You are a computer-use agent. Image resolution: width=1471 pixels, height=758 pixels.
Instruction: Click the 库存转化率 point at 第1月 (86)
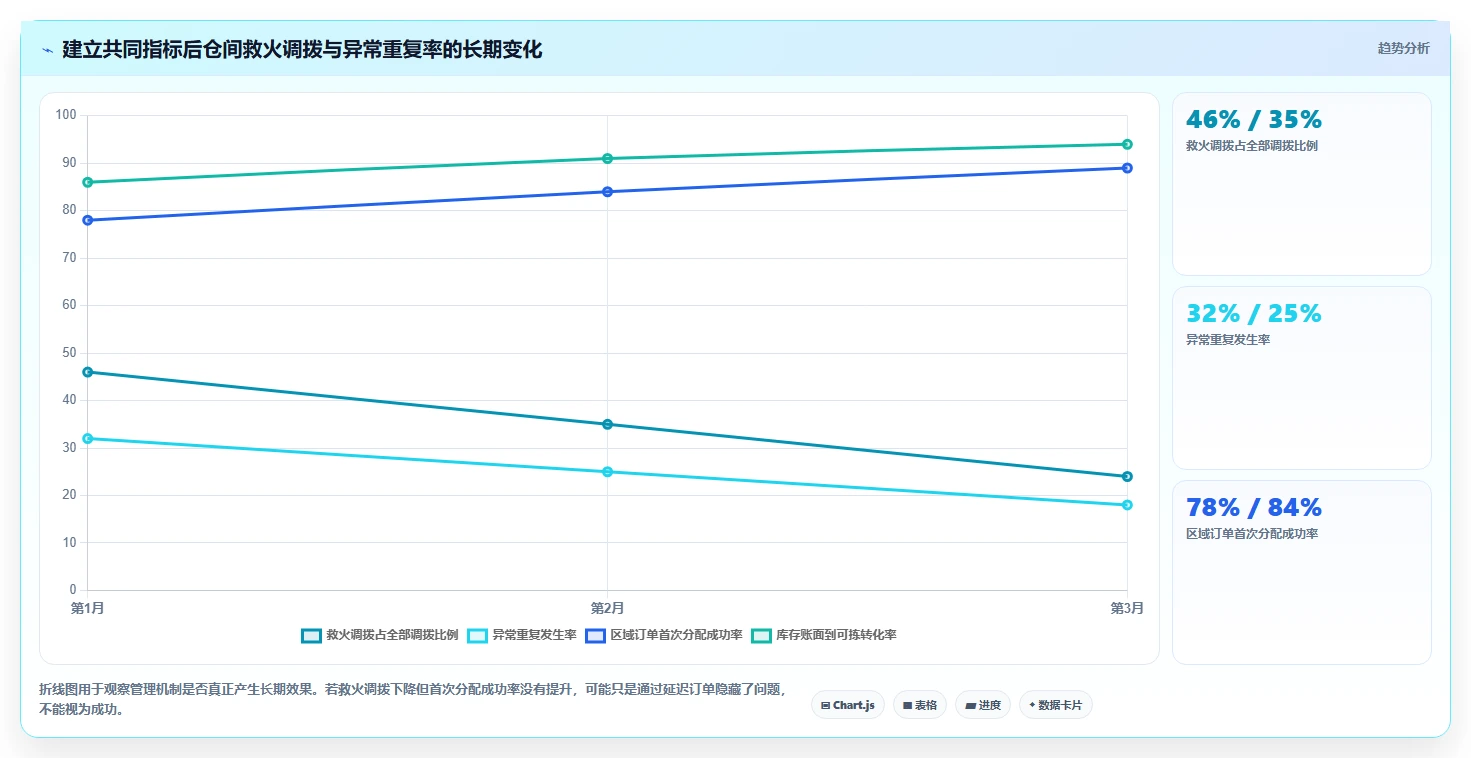(x=87, y=182)
